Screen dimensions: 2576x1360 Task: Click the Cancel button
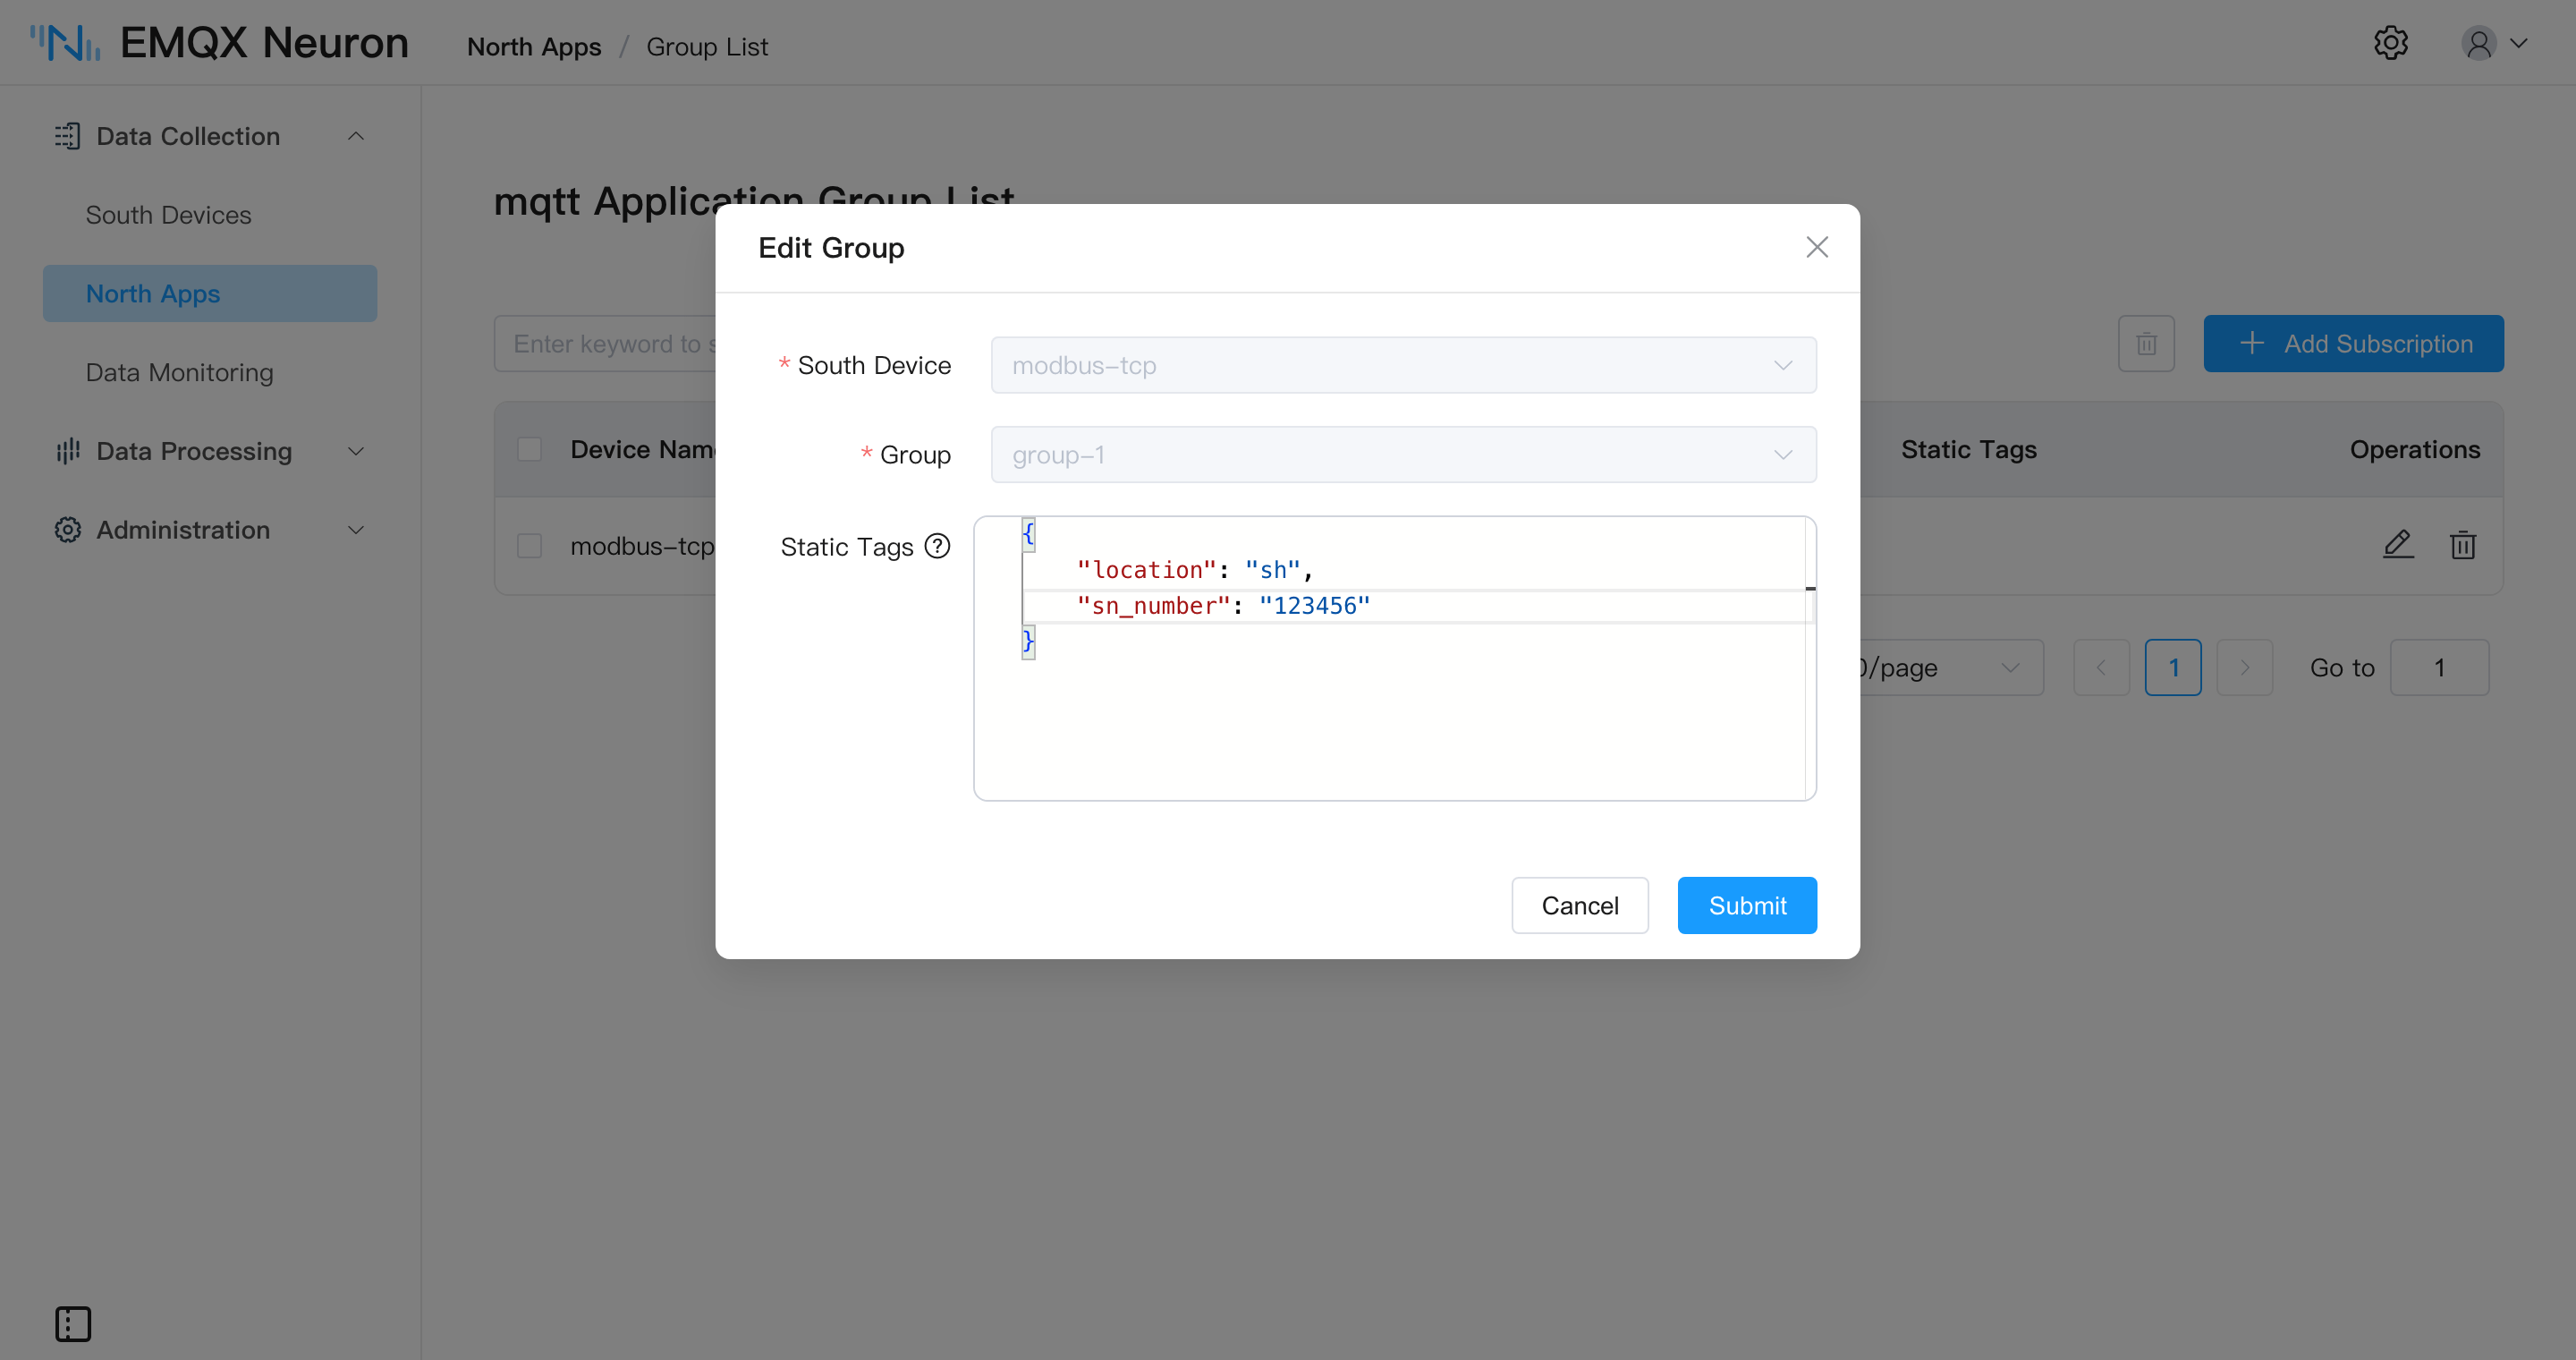click(1579, 905)
